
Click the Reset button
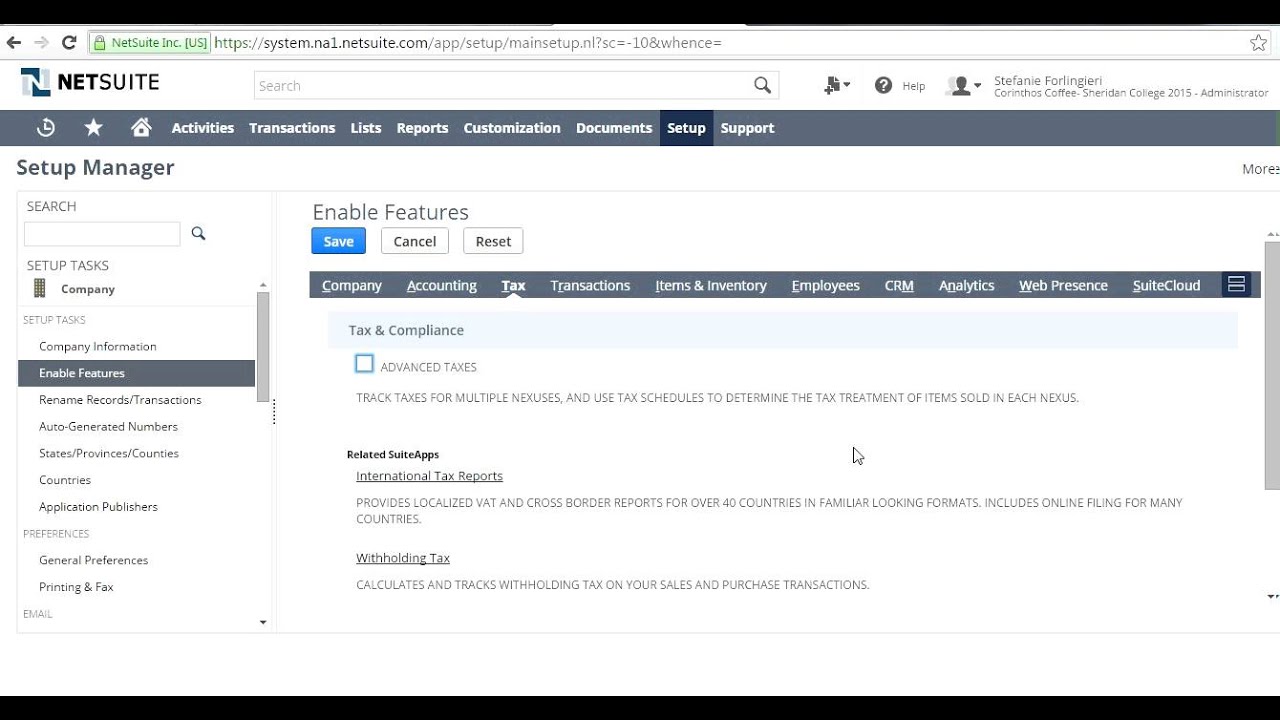tap(493, 241)
